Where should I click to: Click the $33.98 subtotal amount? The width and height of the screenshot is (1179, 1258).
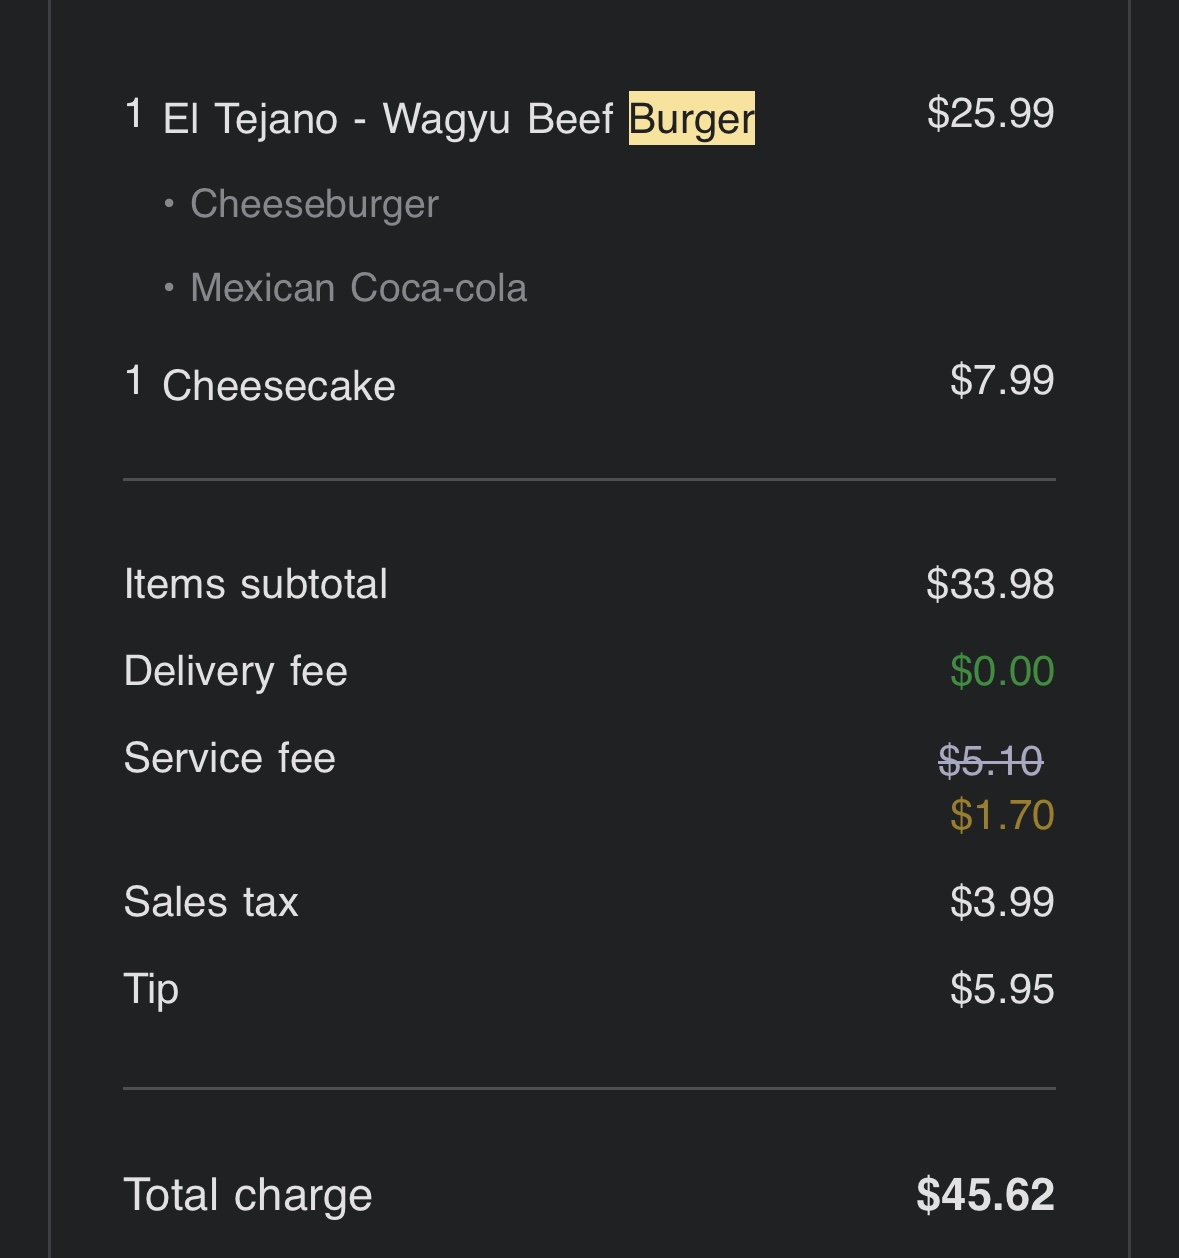pos(990,584)
